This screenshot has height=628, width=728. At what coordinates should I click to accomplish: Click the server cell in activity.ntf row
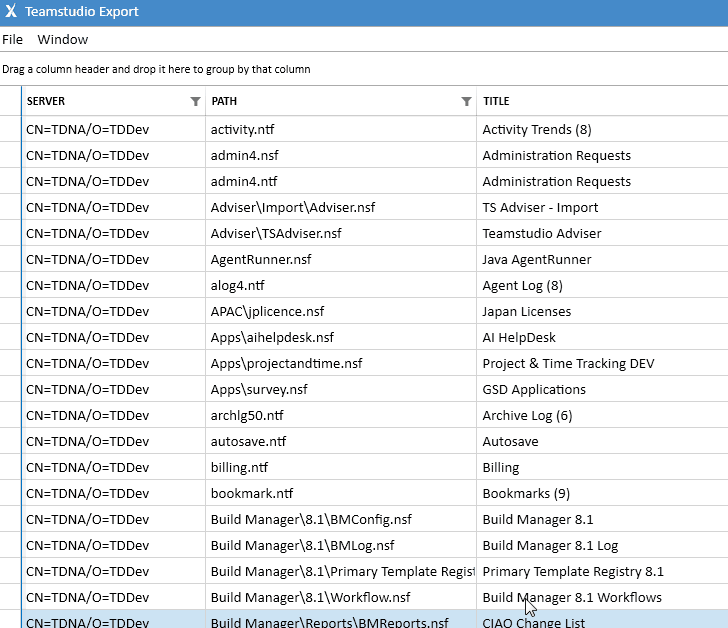coord(113,129)
